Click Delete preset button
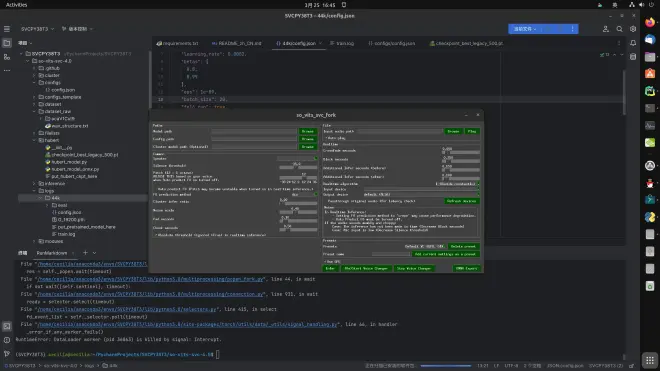 tap(463, 246)
